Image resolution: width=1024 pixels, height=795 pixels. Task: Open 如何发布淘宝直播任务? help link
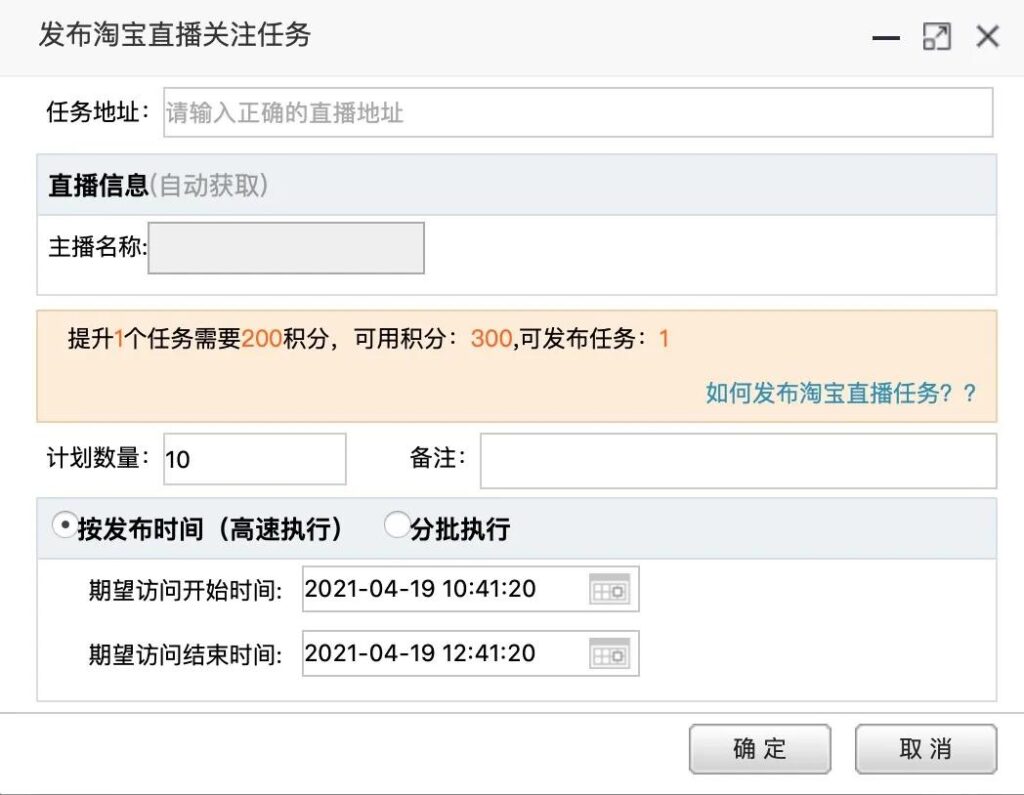tap(841, 393)
